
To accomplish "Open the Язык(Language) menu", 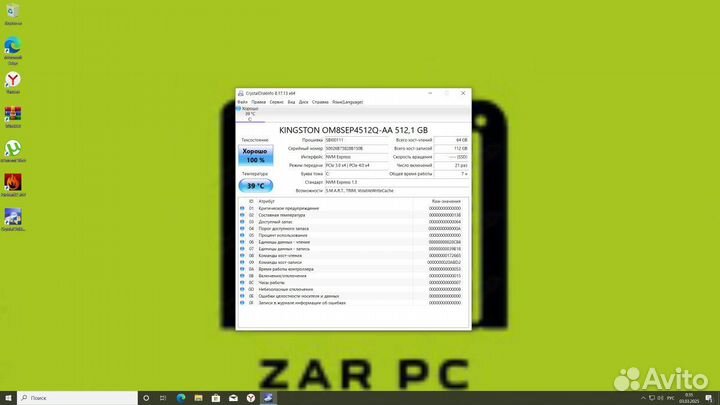I will click(348, 102).
